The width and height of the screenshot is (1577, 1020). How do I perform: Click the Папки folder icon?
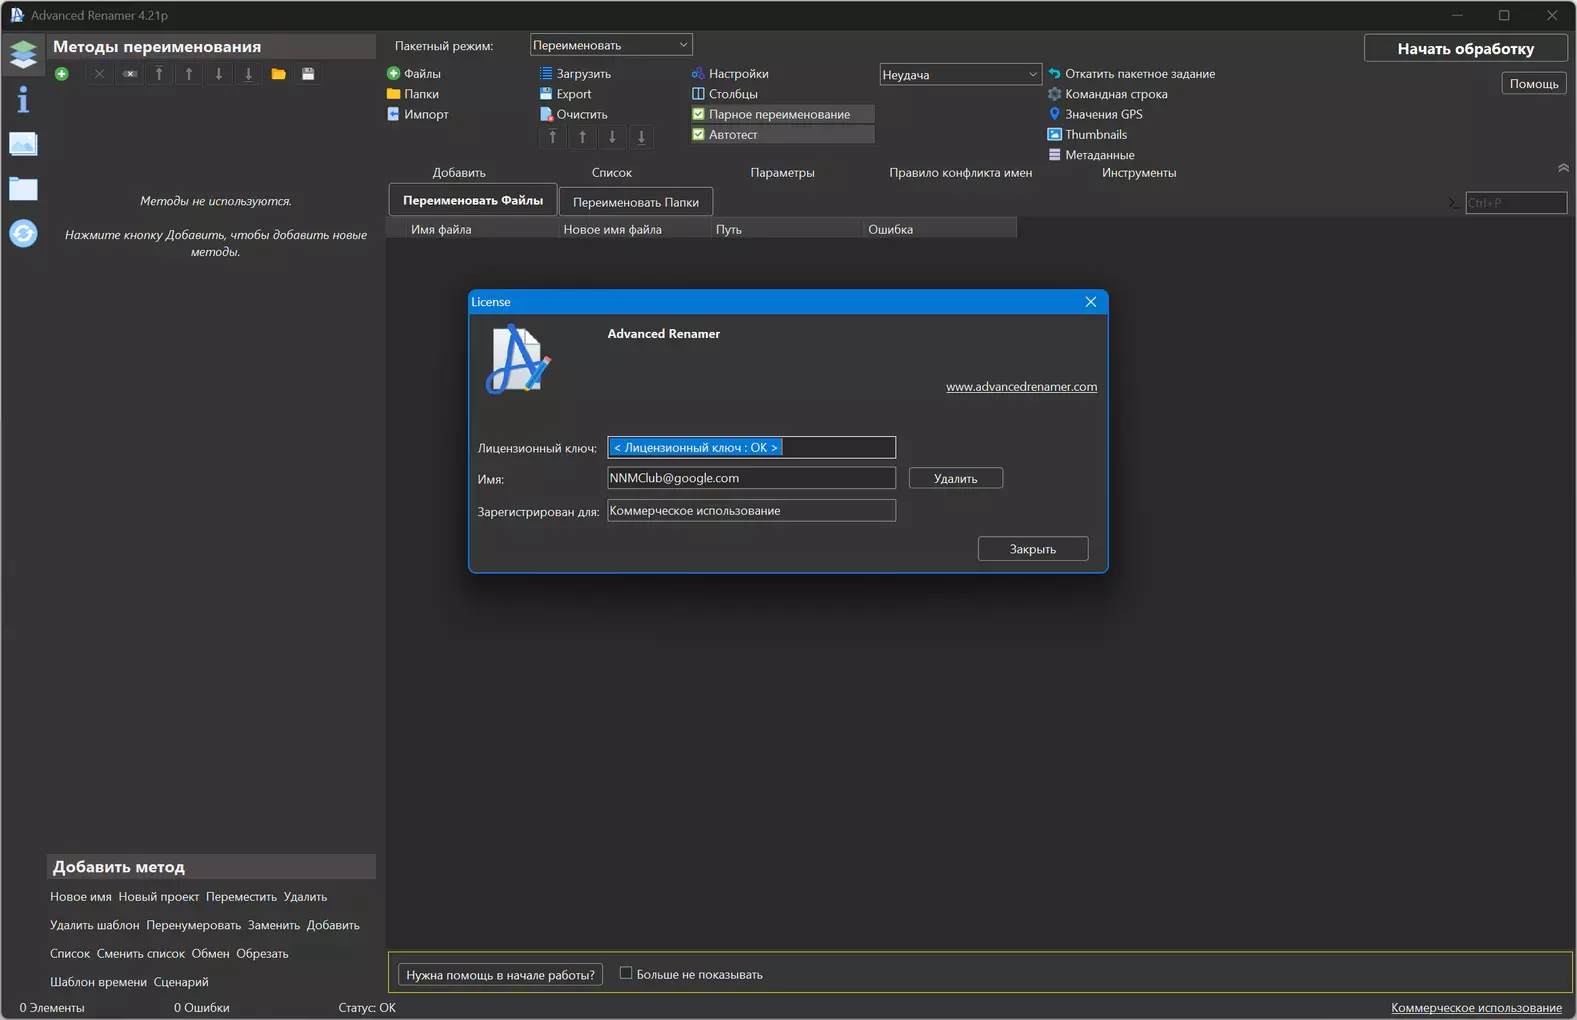click(x=393, y=94)
